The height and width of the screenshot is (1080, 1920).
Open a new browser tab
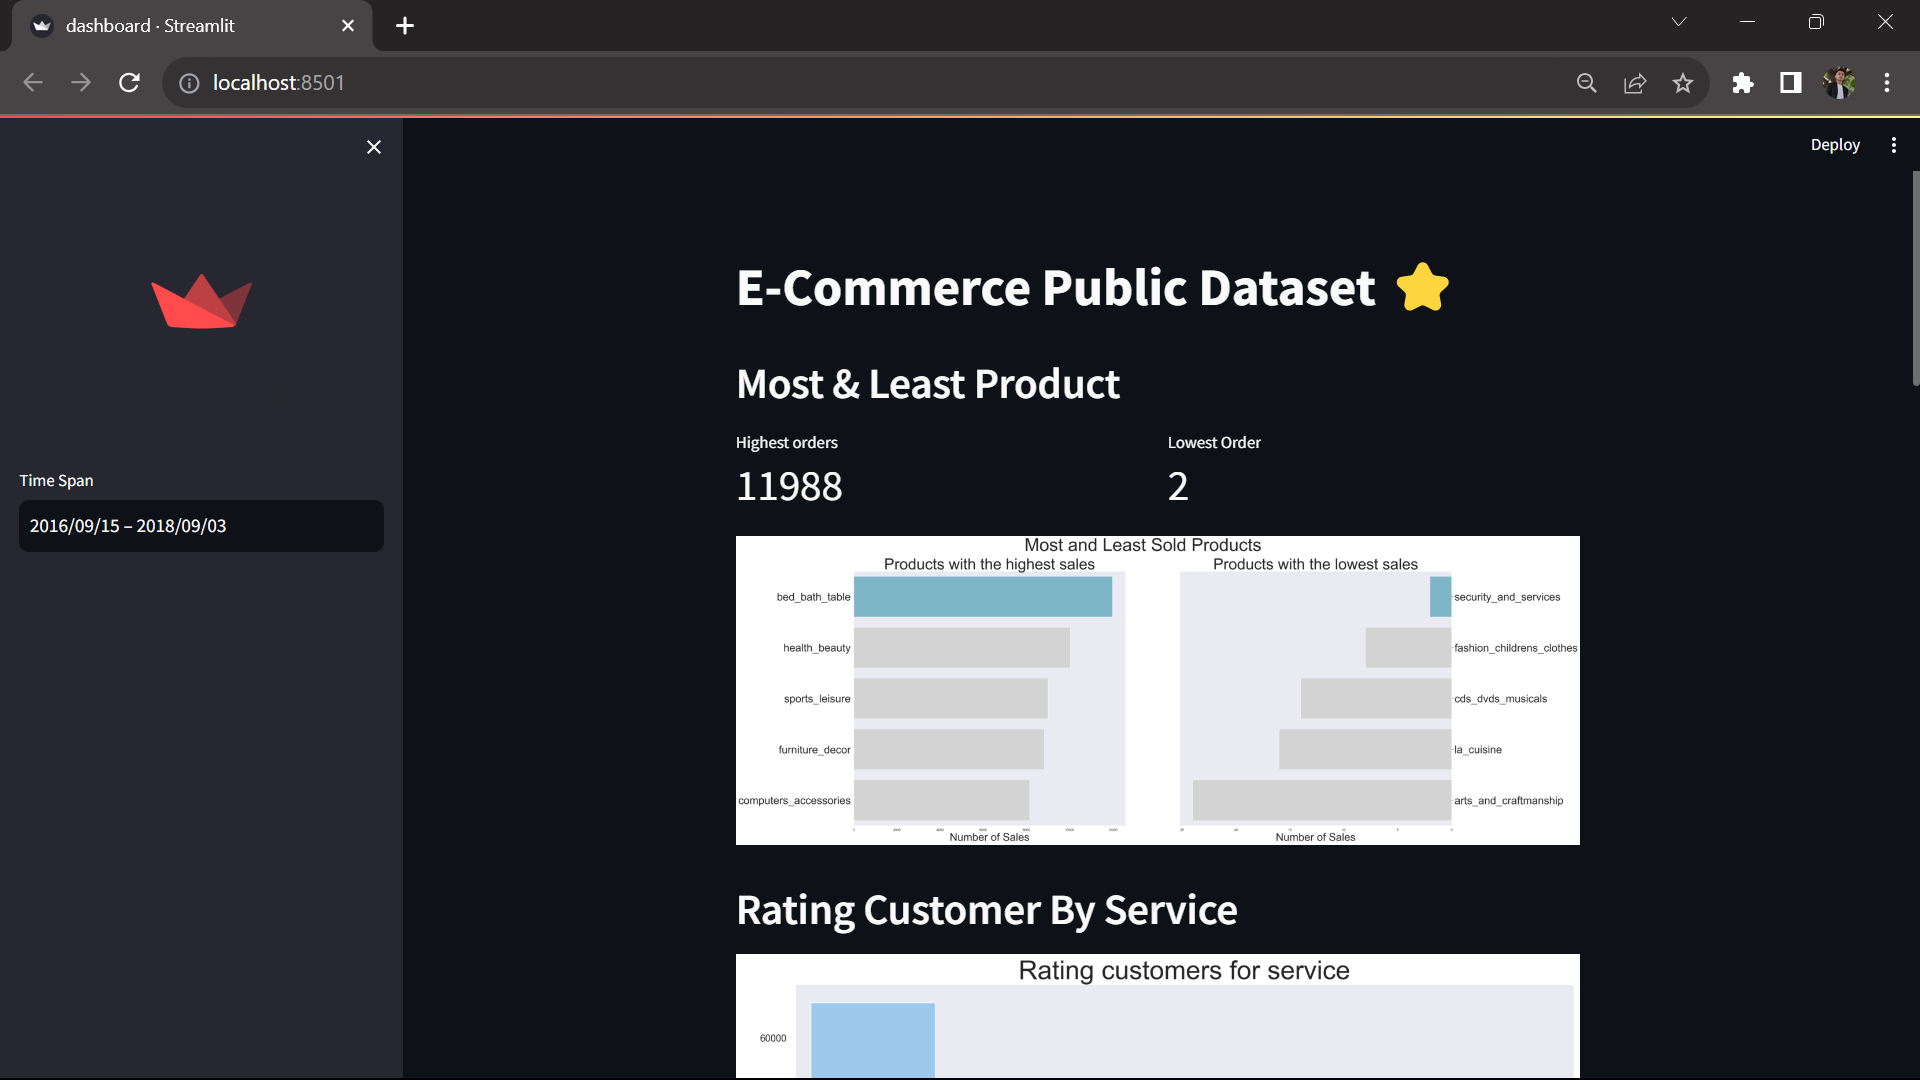pyautogui.click(x=404, y=26)
